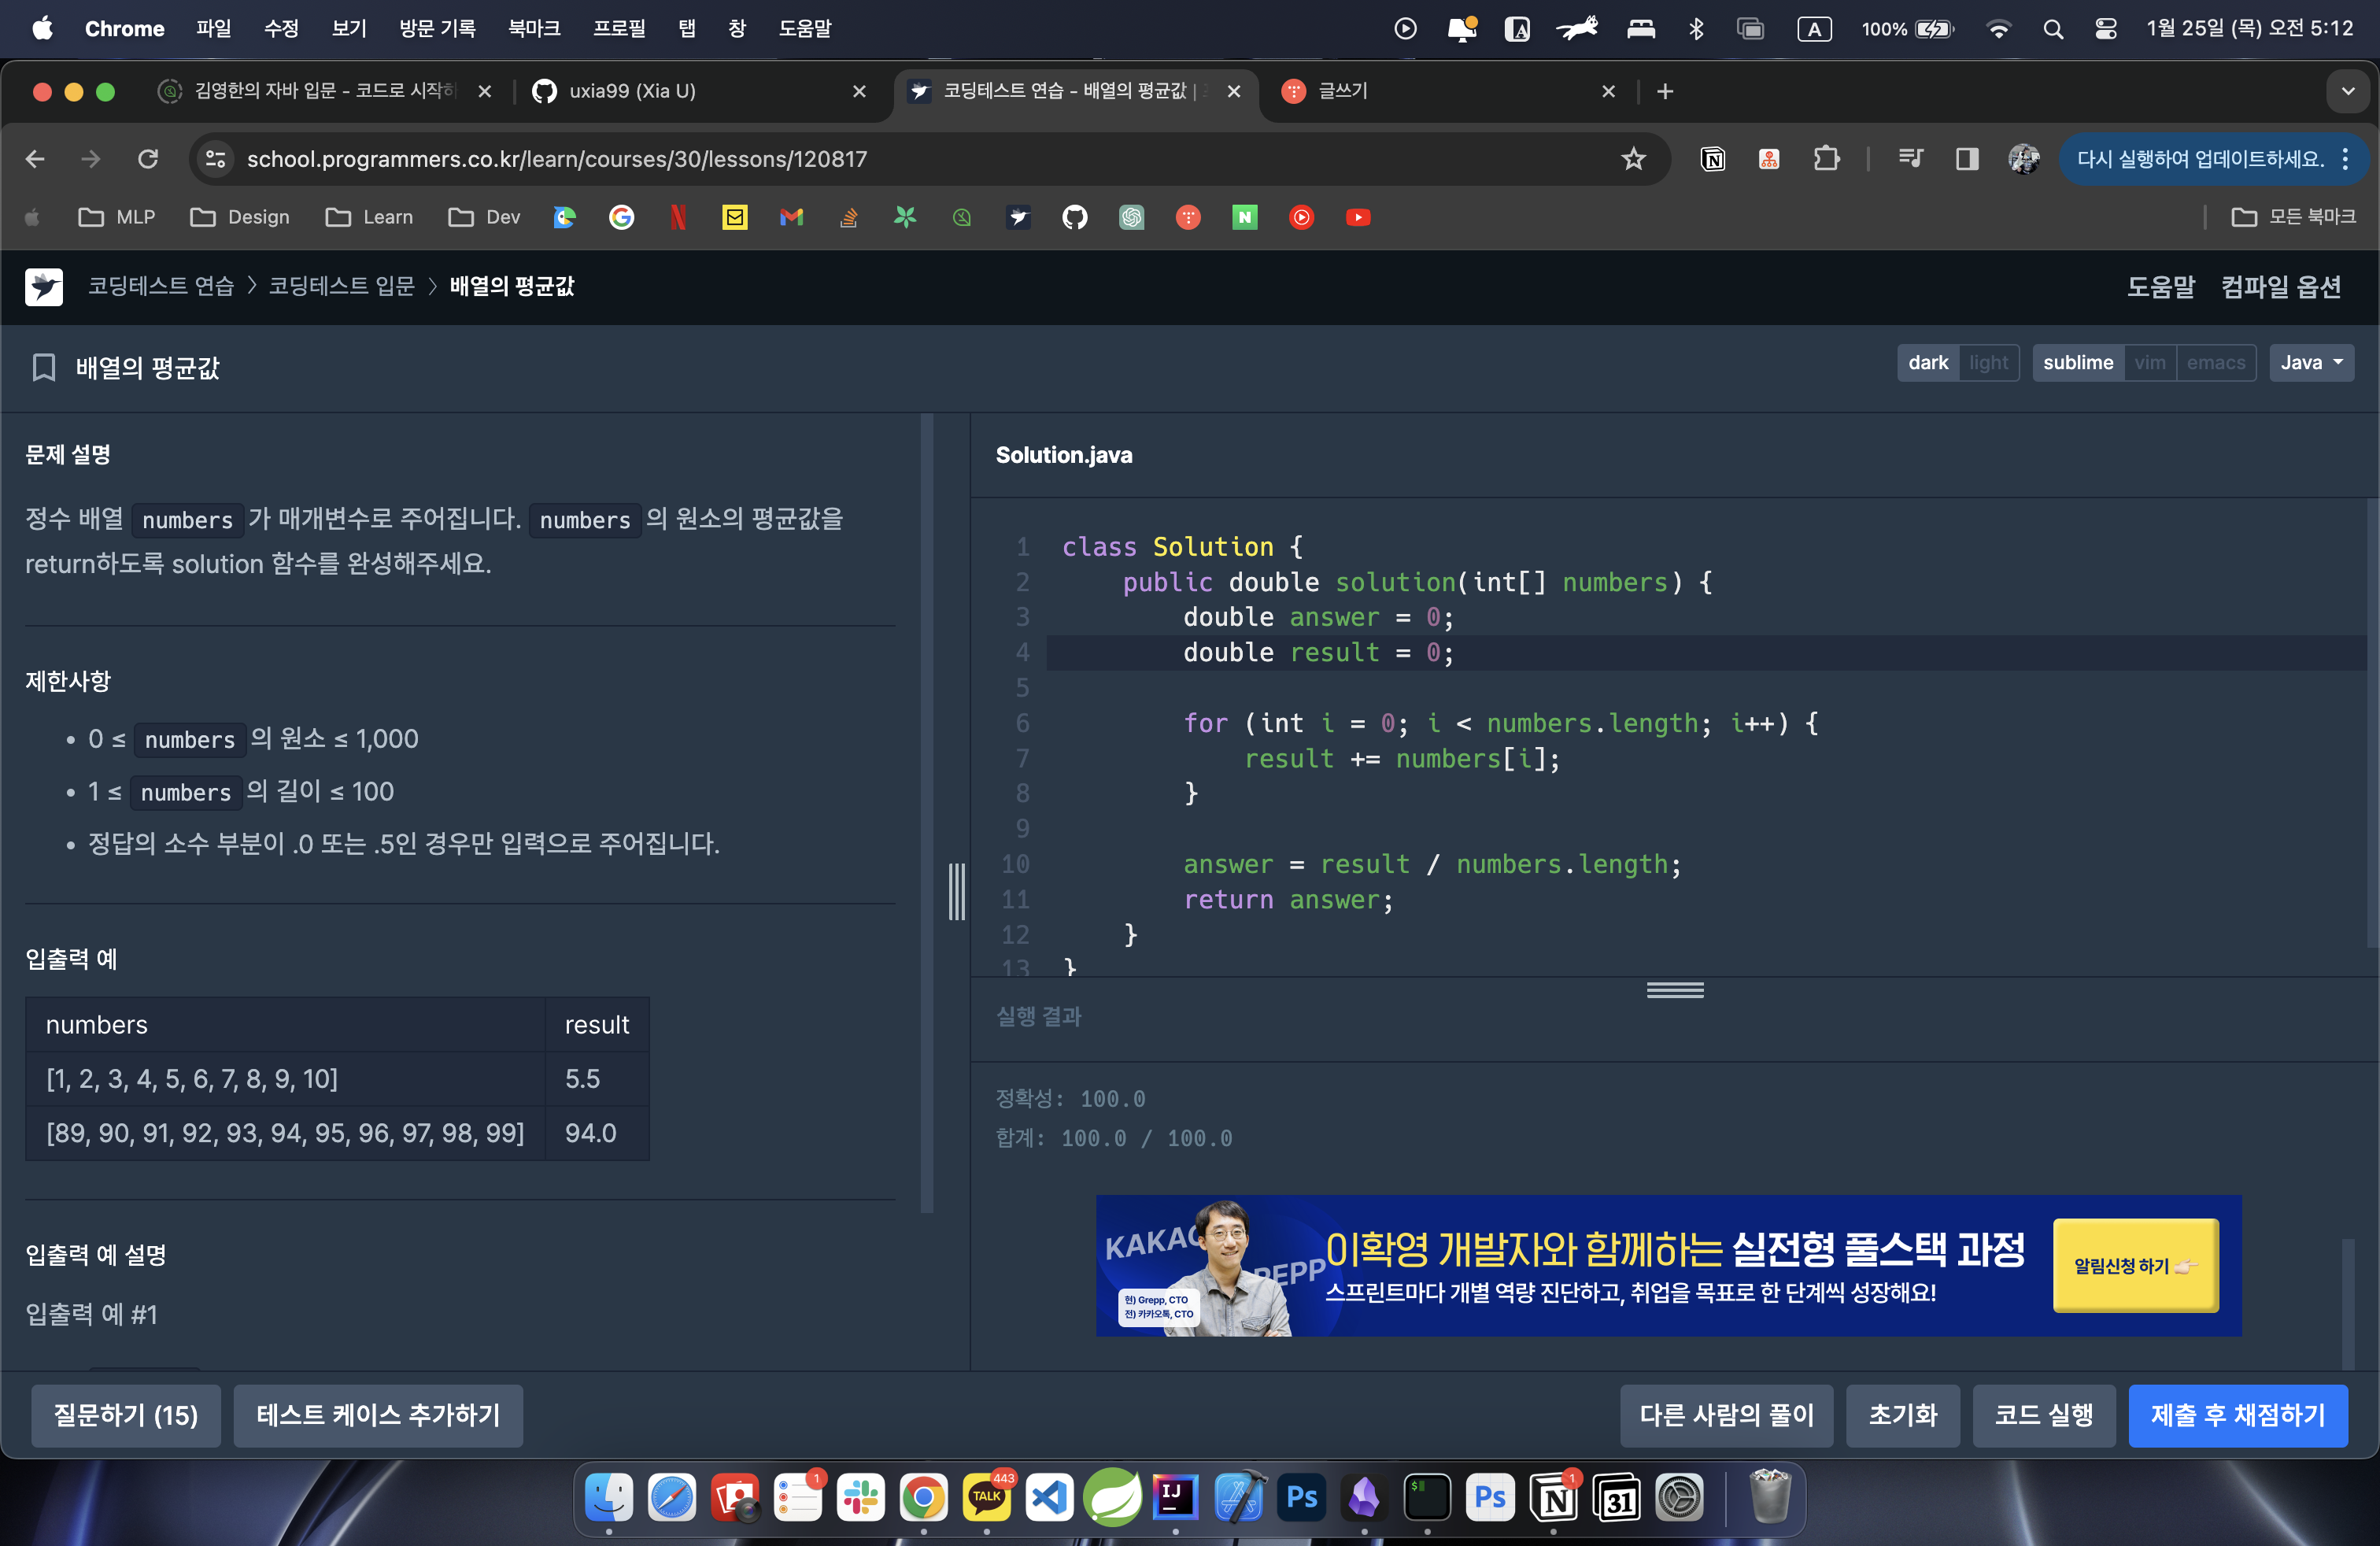Open Chrome side panel icon
Screen dimensions: 2380x1546
pyautogui.click(x=1966, y=159)
